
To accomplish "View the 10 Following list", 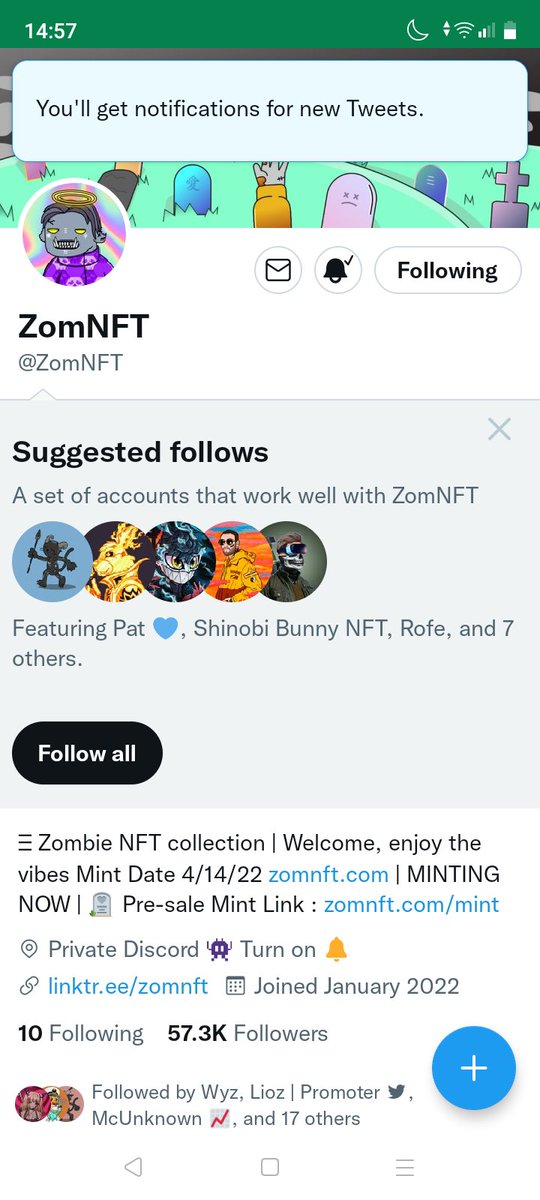I will (x=81, y=1033).
